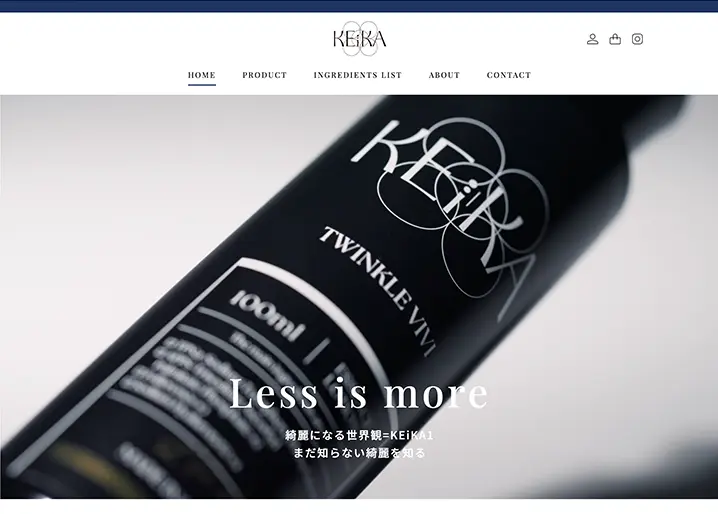
Task: Click the 'まだ知らない綺麗を知る' tagline
Action: (359, 453)
